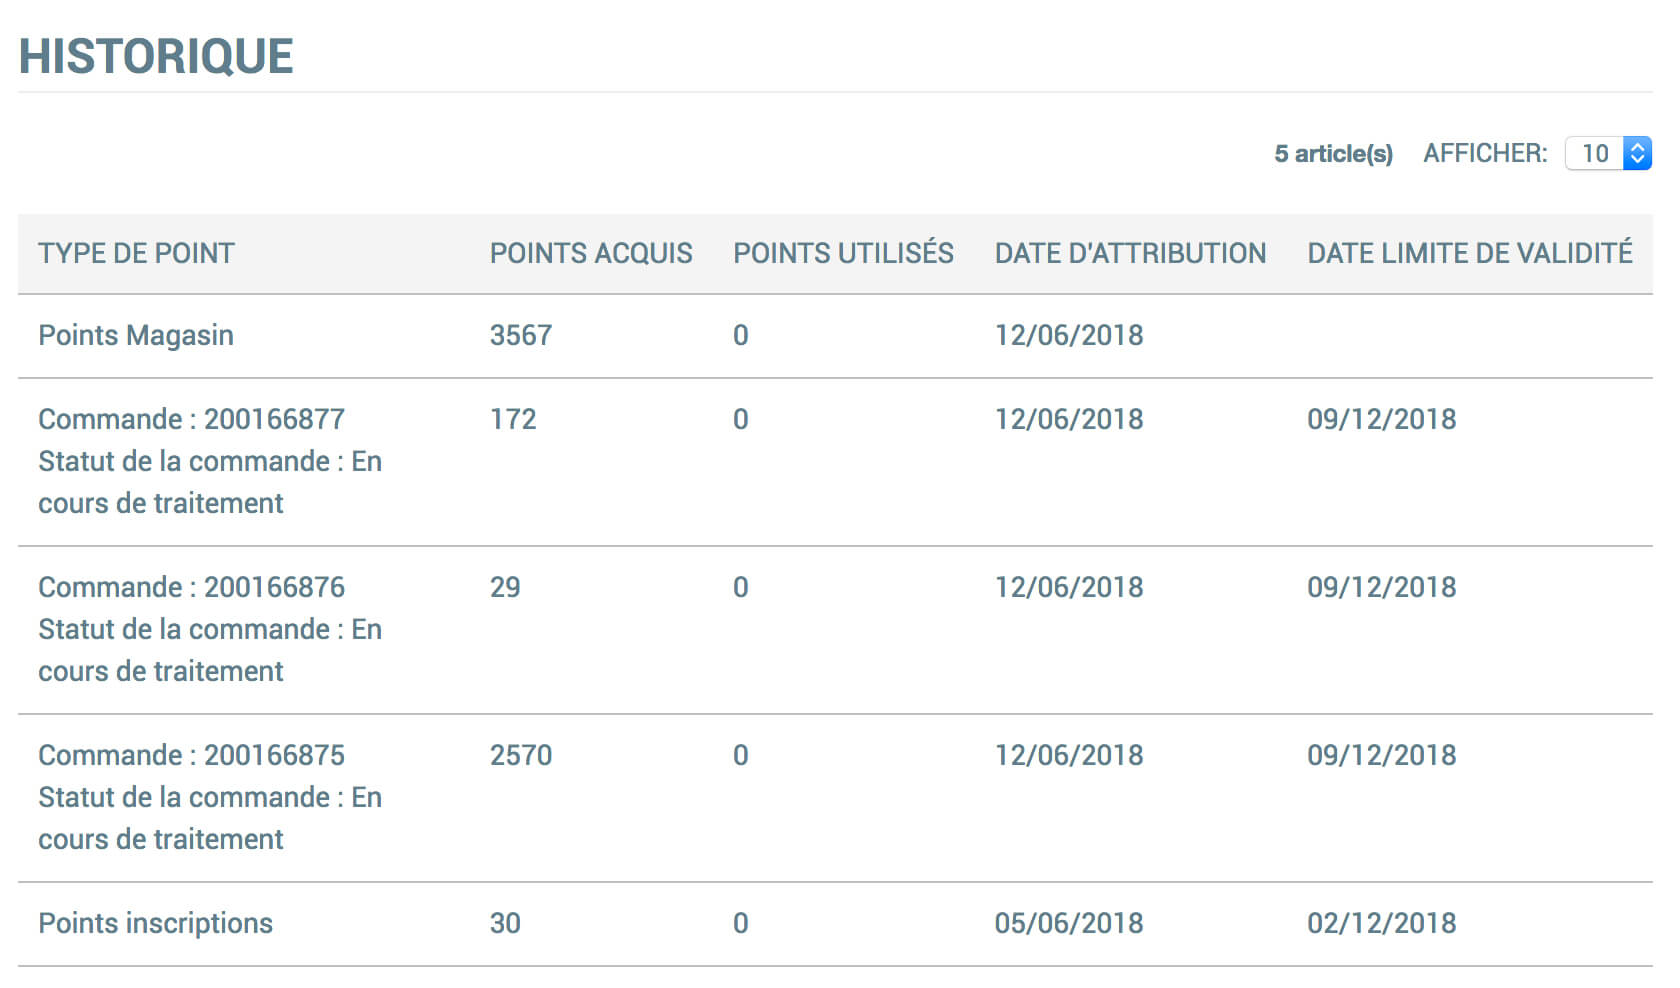Select the Points inscriptions row label

[x=155, y=923]
